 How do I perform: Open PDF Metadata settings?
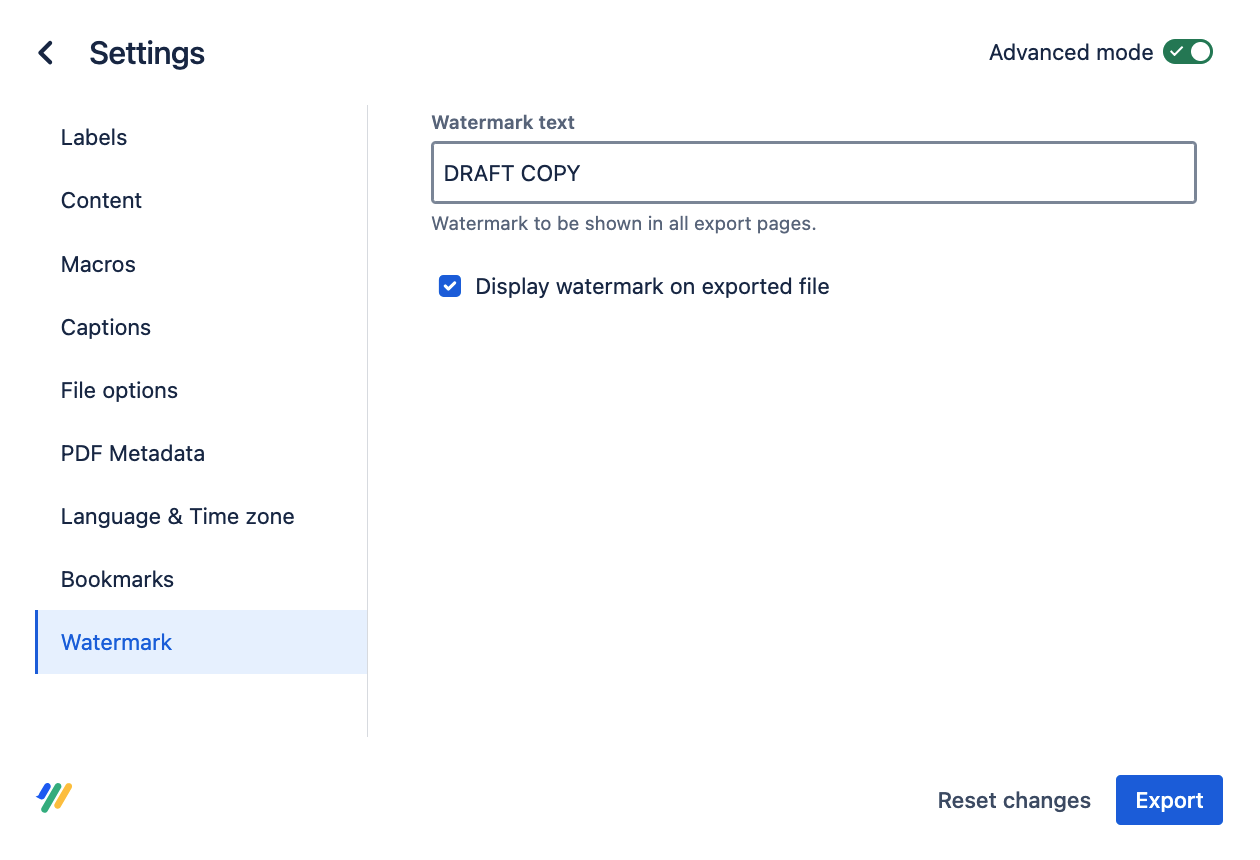pyautogui.click(x=133, y=454)
